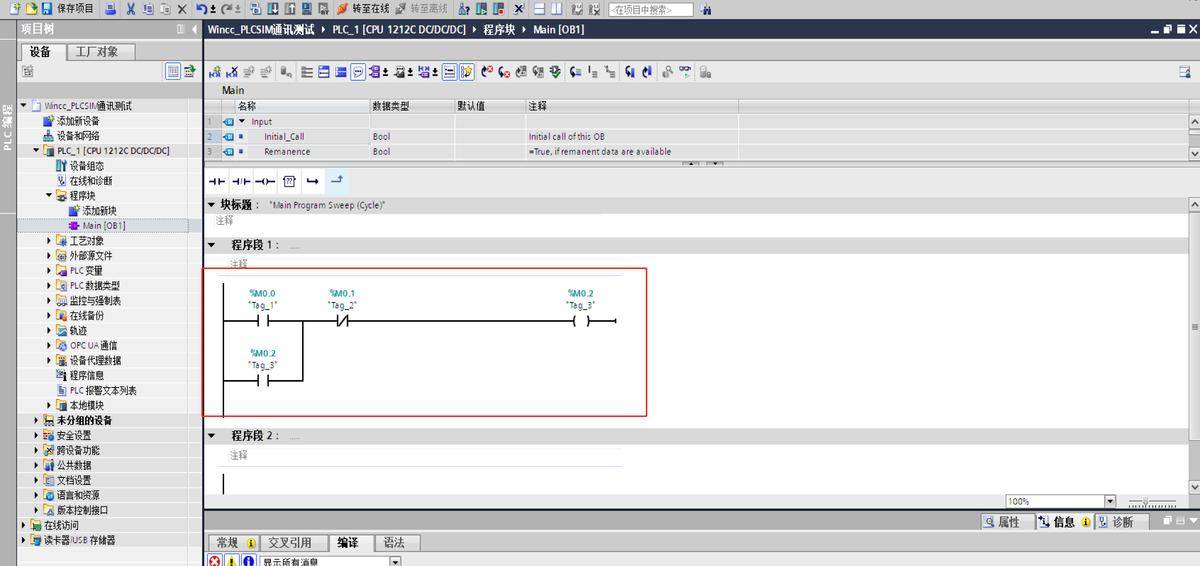Collapse the 程序块 program blocks folder
The height and width of the screenshot is (566, 1200).
pyautogui.click(x=49, y=196)
